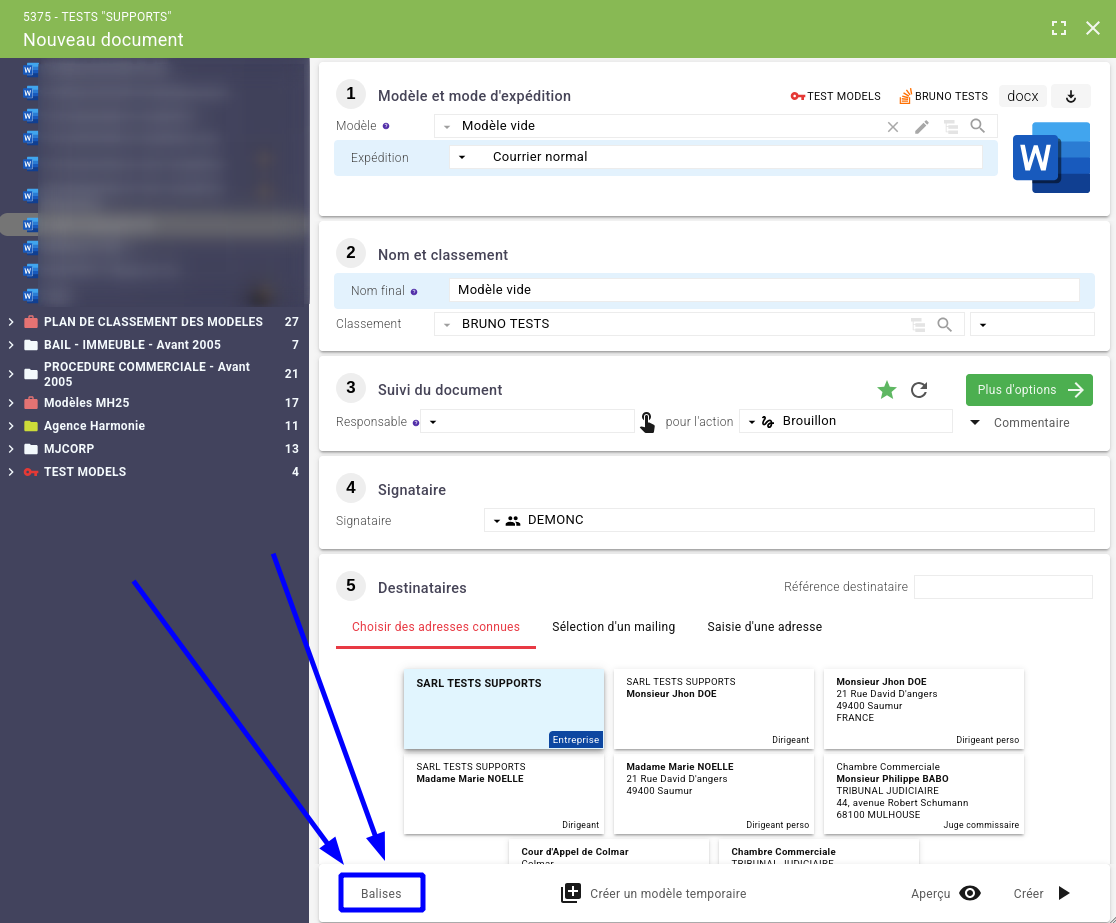Image resolution: width=1116 pixels, height=923 pixels.
Task: Select Madame Marie NOELLE Dirigeant perso card
Action: tap(714, 794)
